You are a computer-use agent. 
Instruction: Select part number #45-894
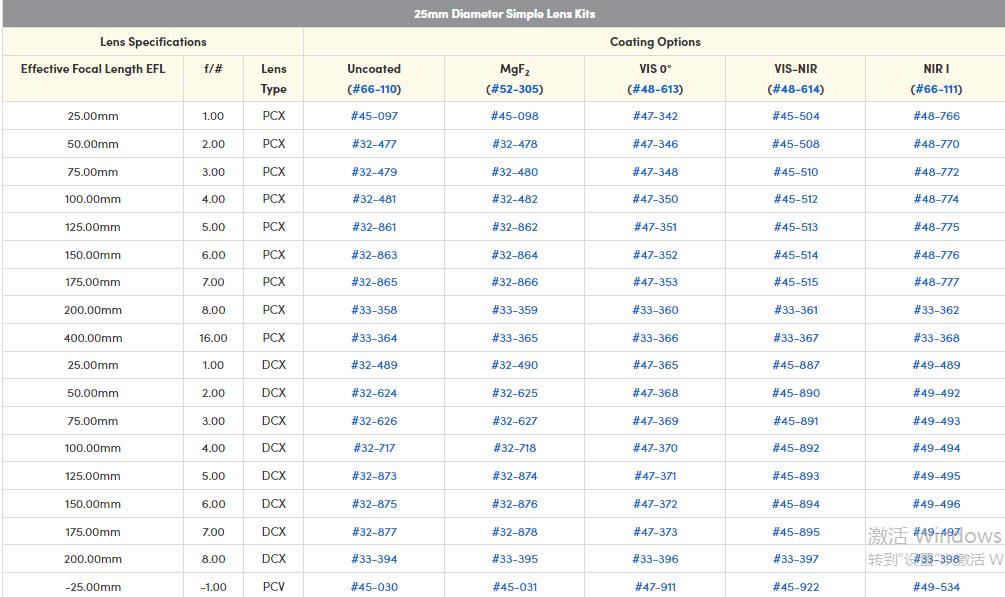point(795,504)
